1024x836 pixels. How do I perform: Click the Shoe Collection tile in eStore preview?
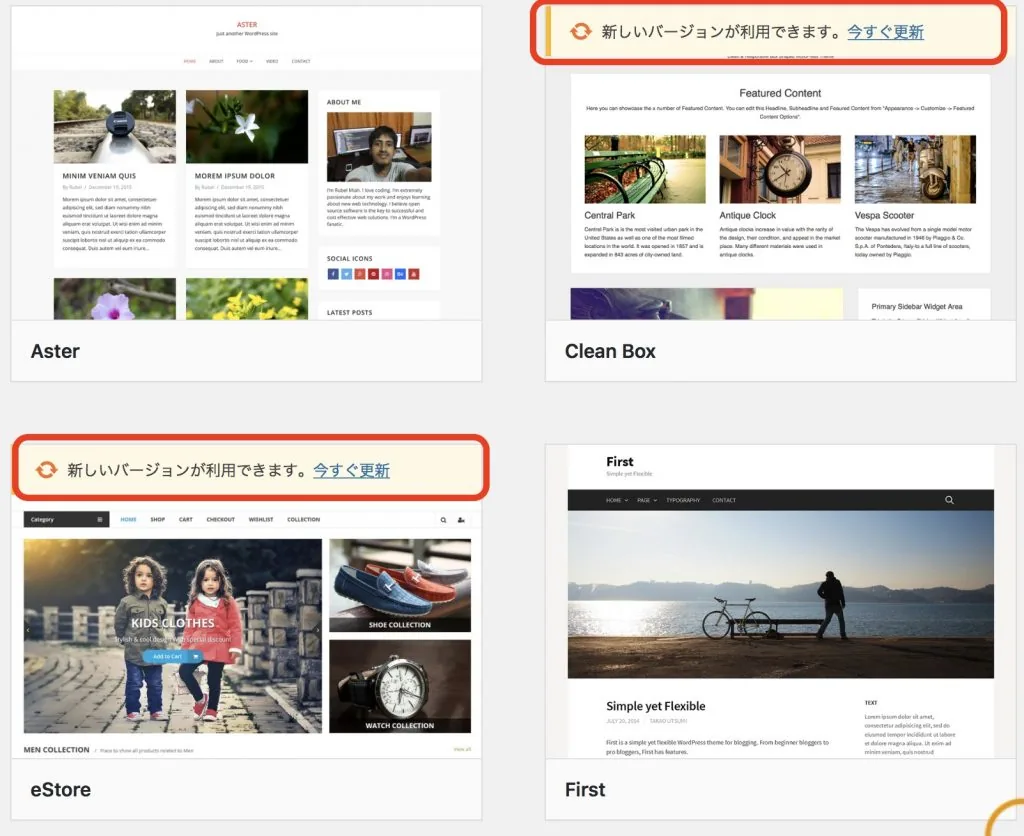[400, 585]
